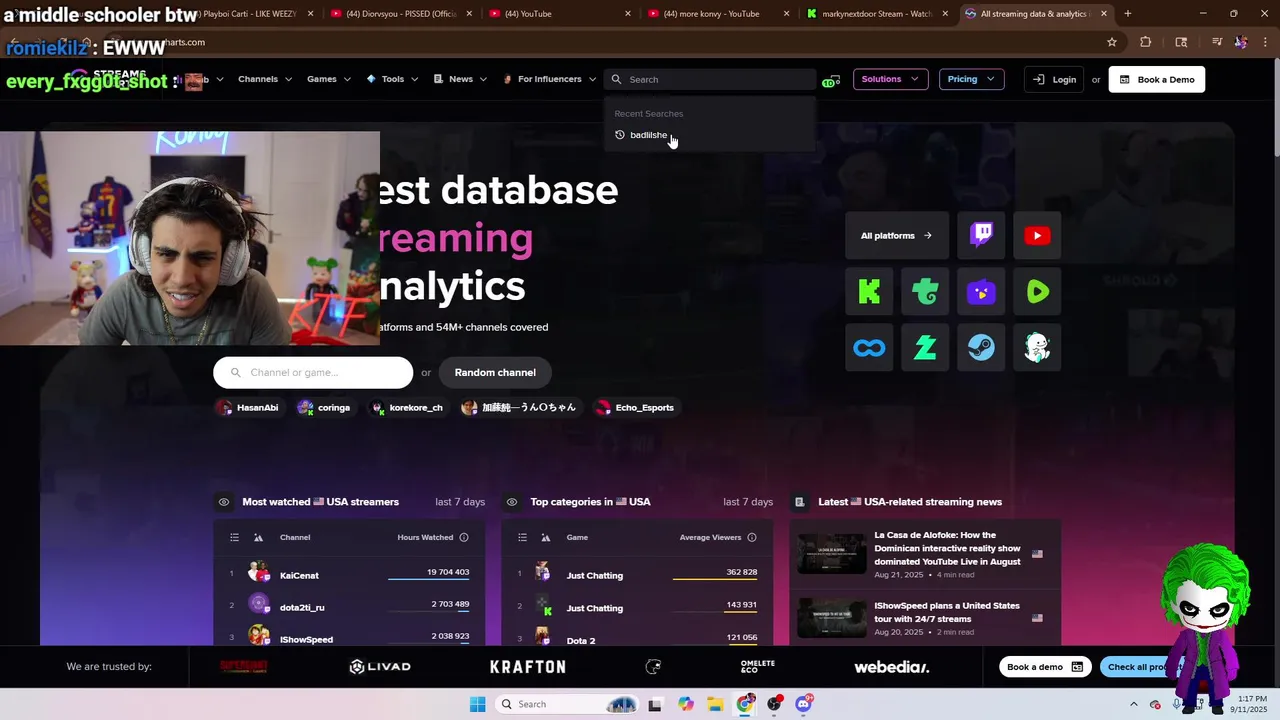This screenshot has width=1280, height=720.
Task: Open the green Z-logo platform tile
Action: point(925,348)
